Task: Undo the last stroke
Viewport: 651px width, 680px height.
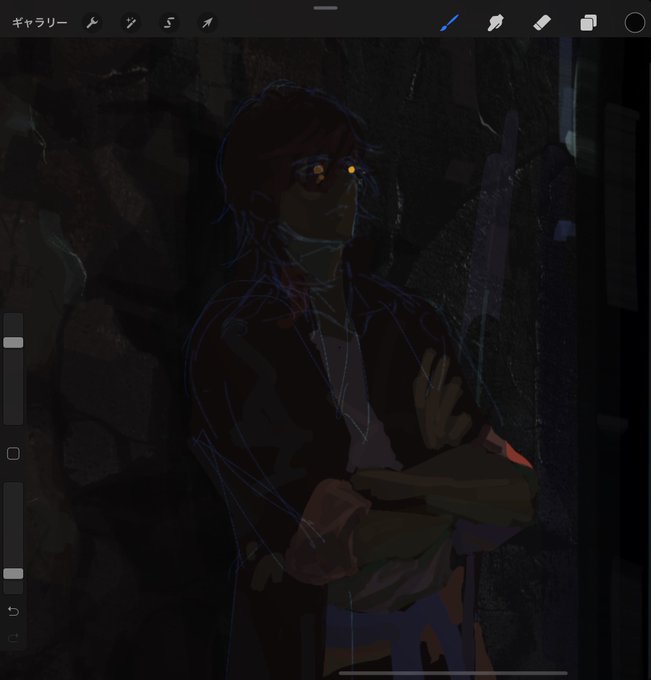Action: click(13, 611)
